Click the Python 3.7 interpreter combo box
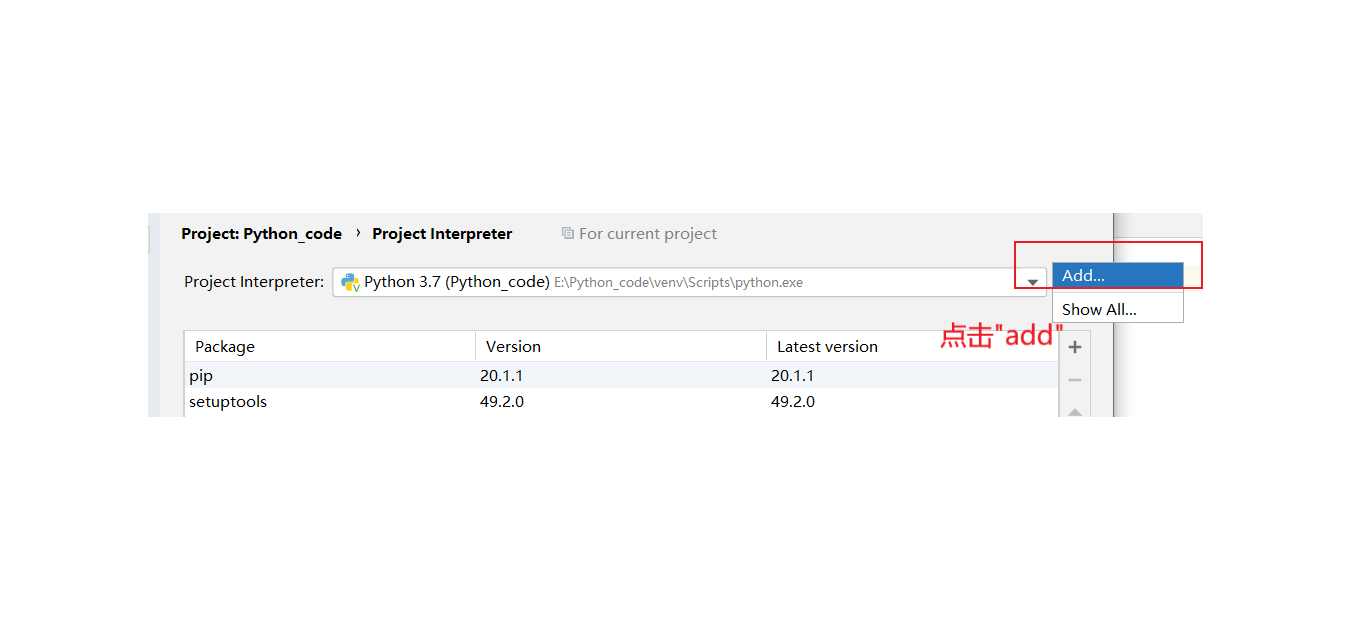The width and height of the screenshot is (1350, 629). pyautogui.click(x=689, y=282)
